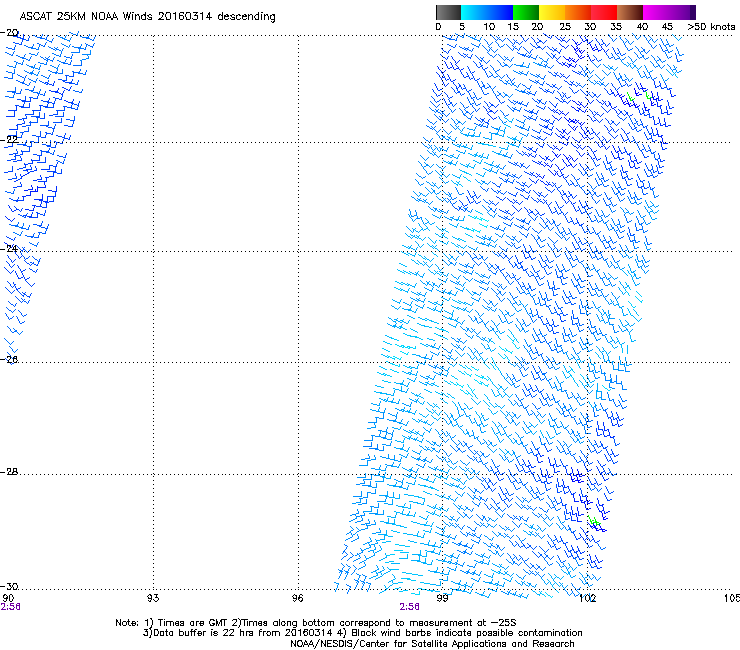Click the '90' longitude axis label
Screen dimensions: 740x650
pyautogui.click(x=8, y=599)
